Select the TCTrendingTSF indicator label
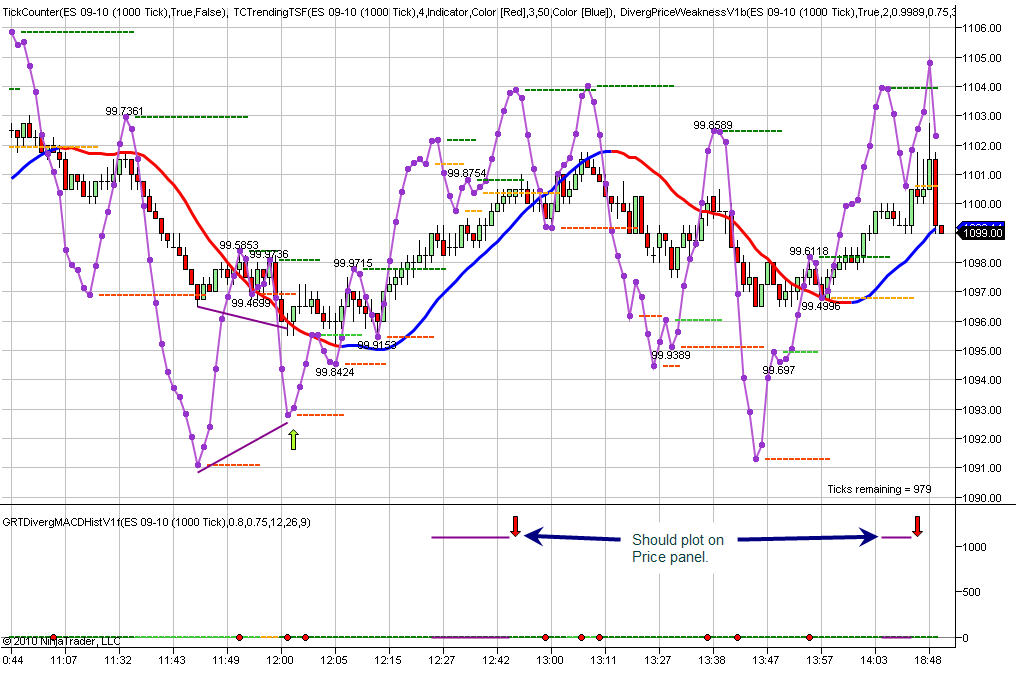Viewport: 1016px width, 674px height. [423, 12]
